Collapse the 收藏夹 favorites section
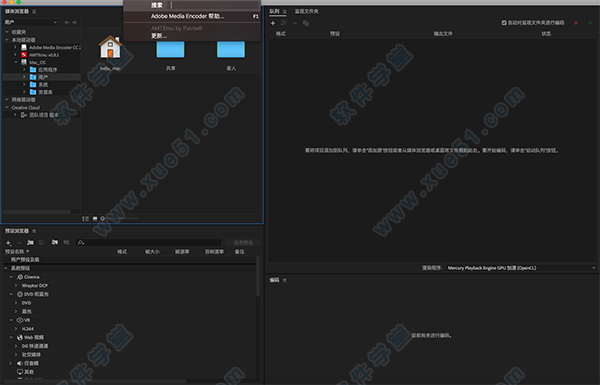 point(7,32)
